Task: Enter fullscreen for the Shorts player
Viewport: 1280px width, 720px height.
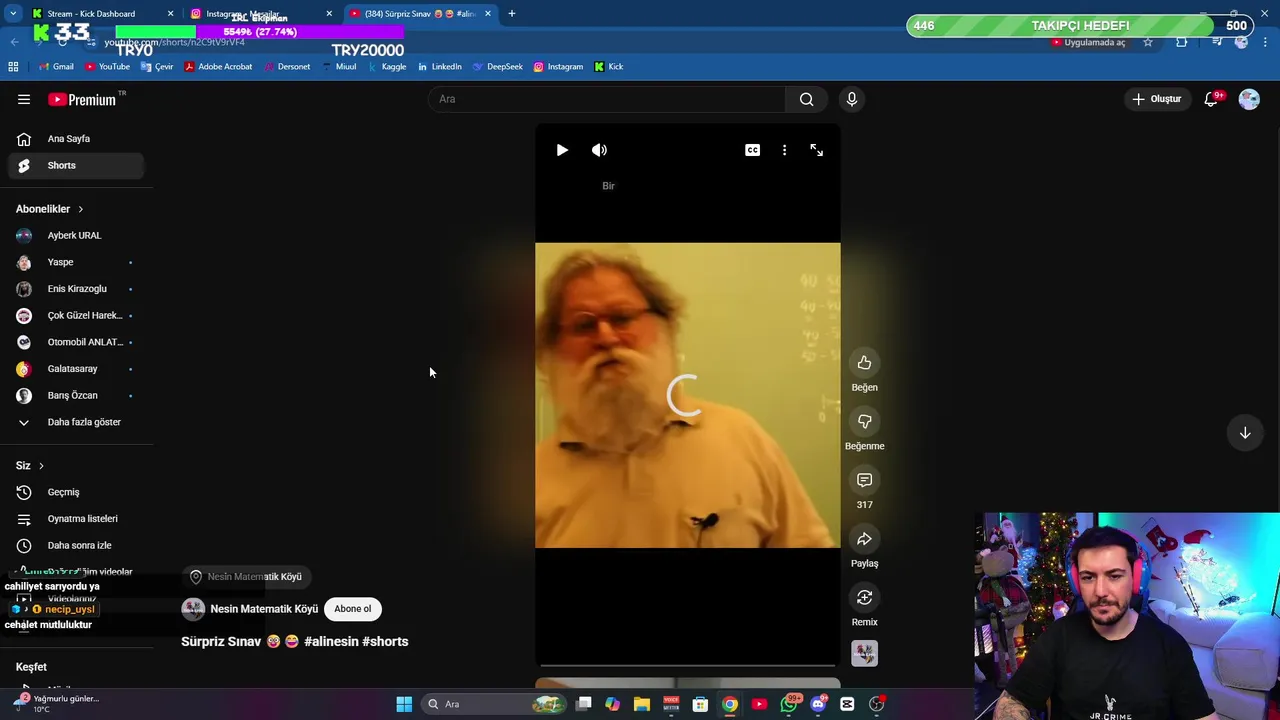Action: (817, 150)
